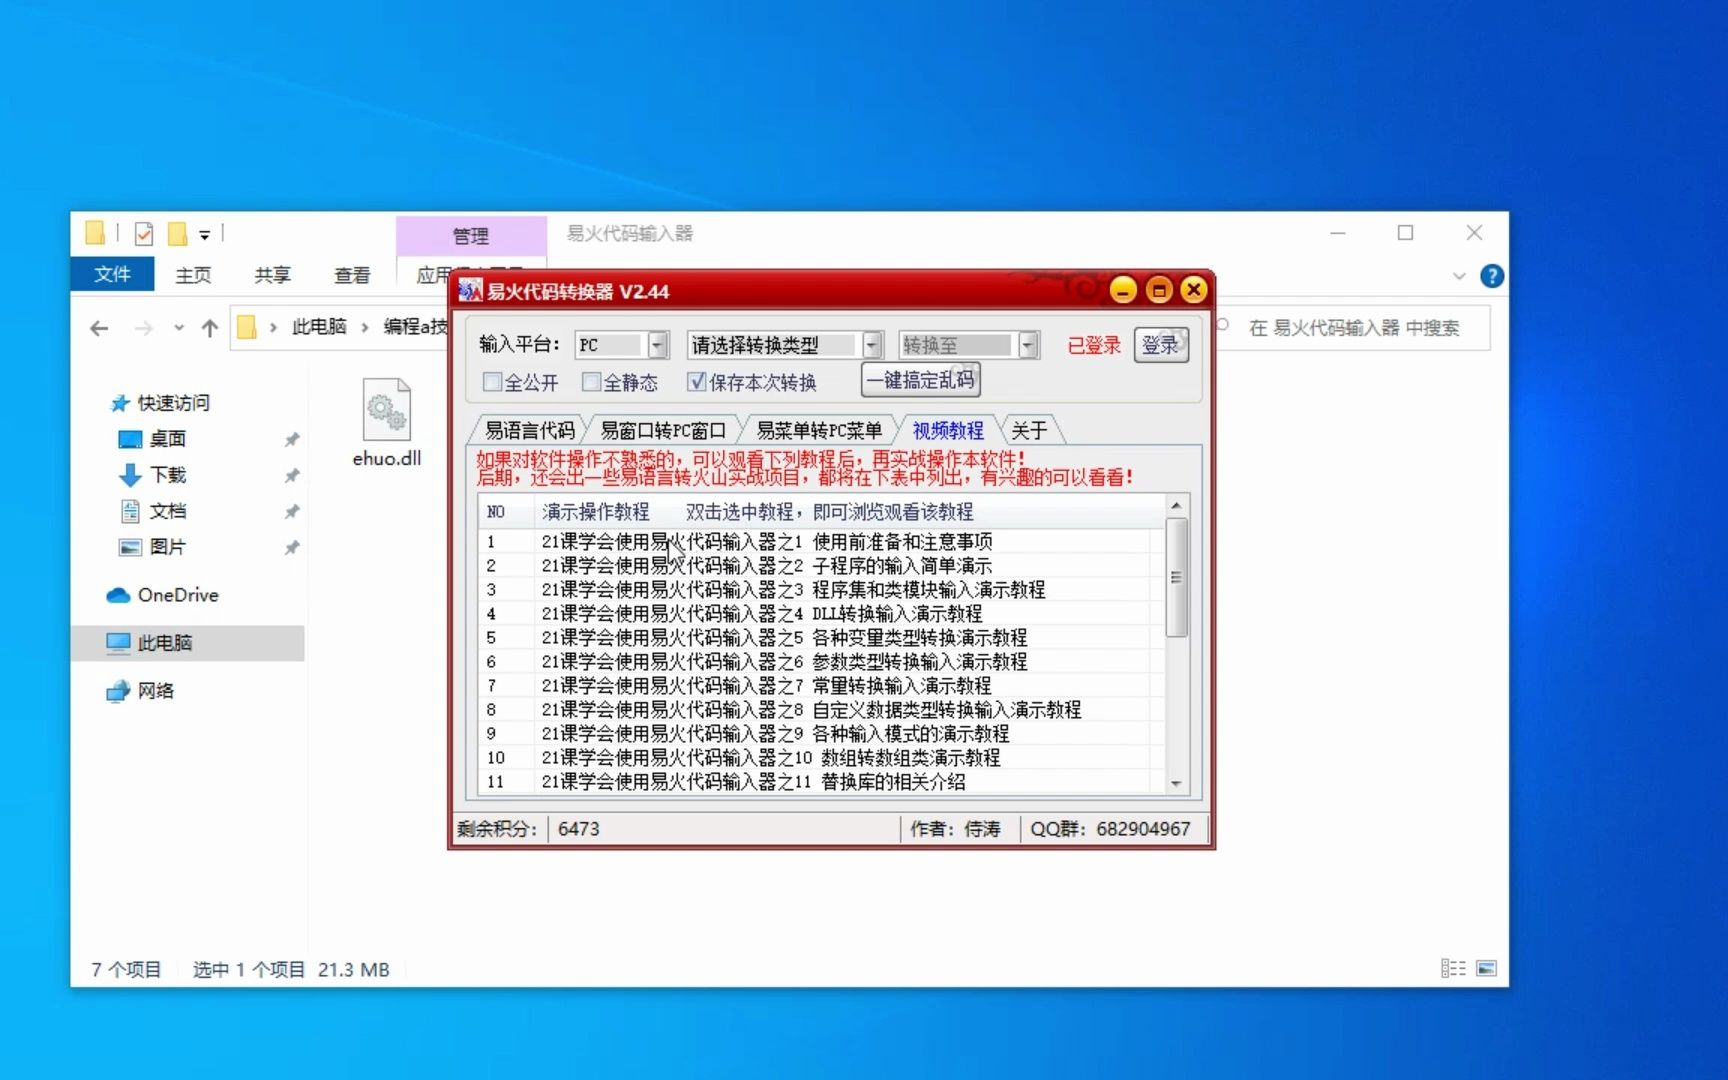Collapse the Explorer ribbon chevron
The image size is (1728, 1080).
(1459, 276)
